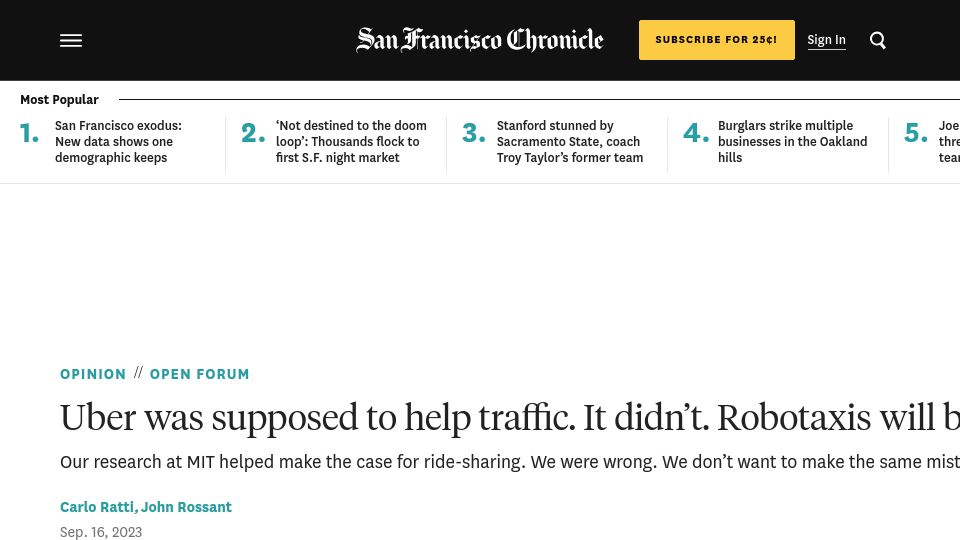Viewport: 960px width, 540px height.
Task: Click the MIT research subheadline text
Action: (x=510, y=462)
